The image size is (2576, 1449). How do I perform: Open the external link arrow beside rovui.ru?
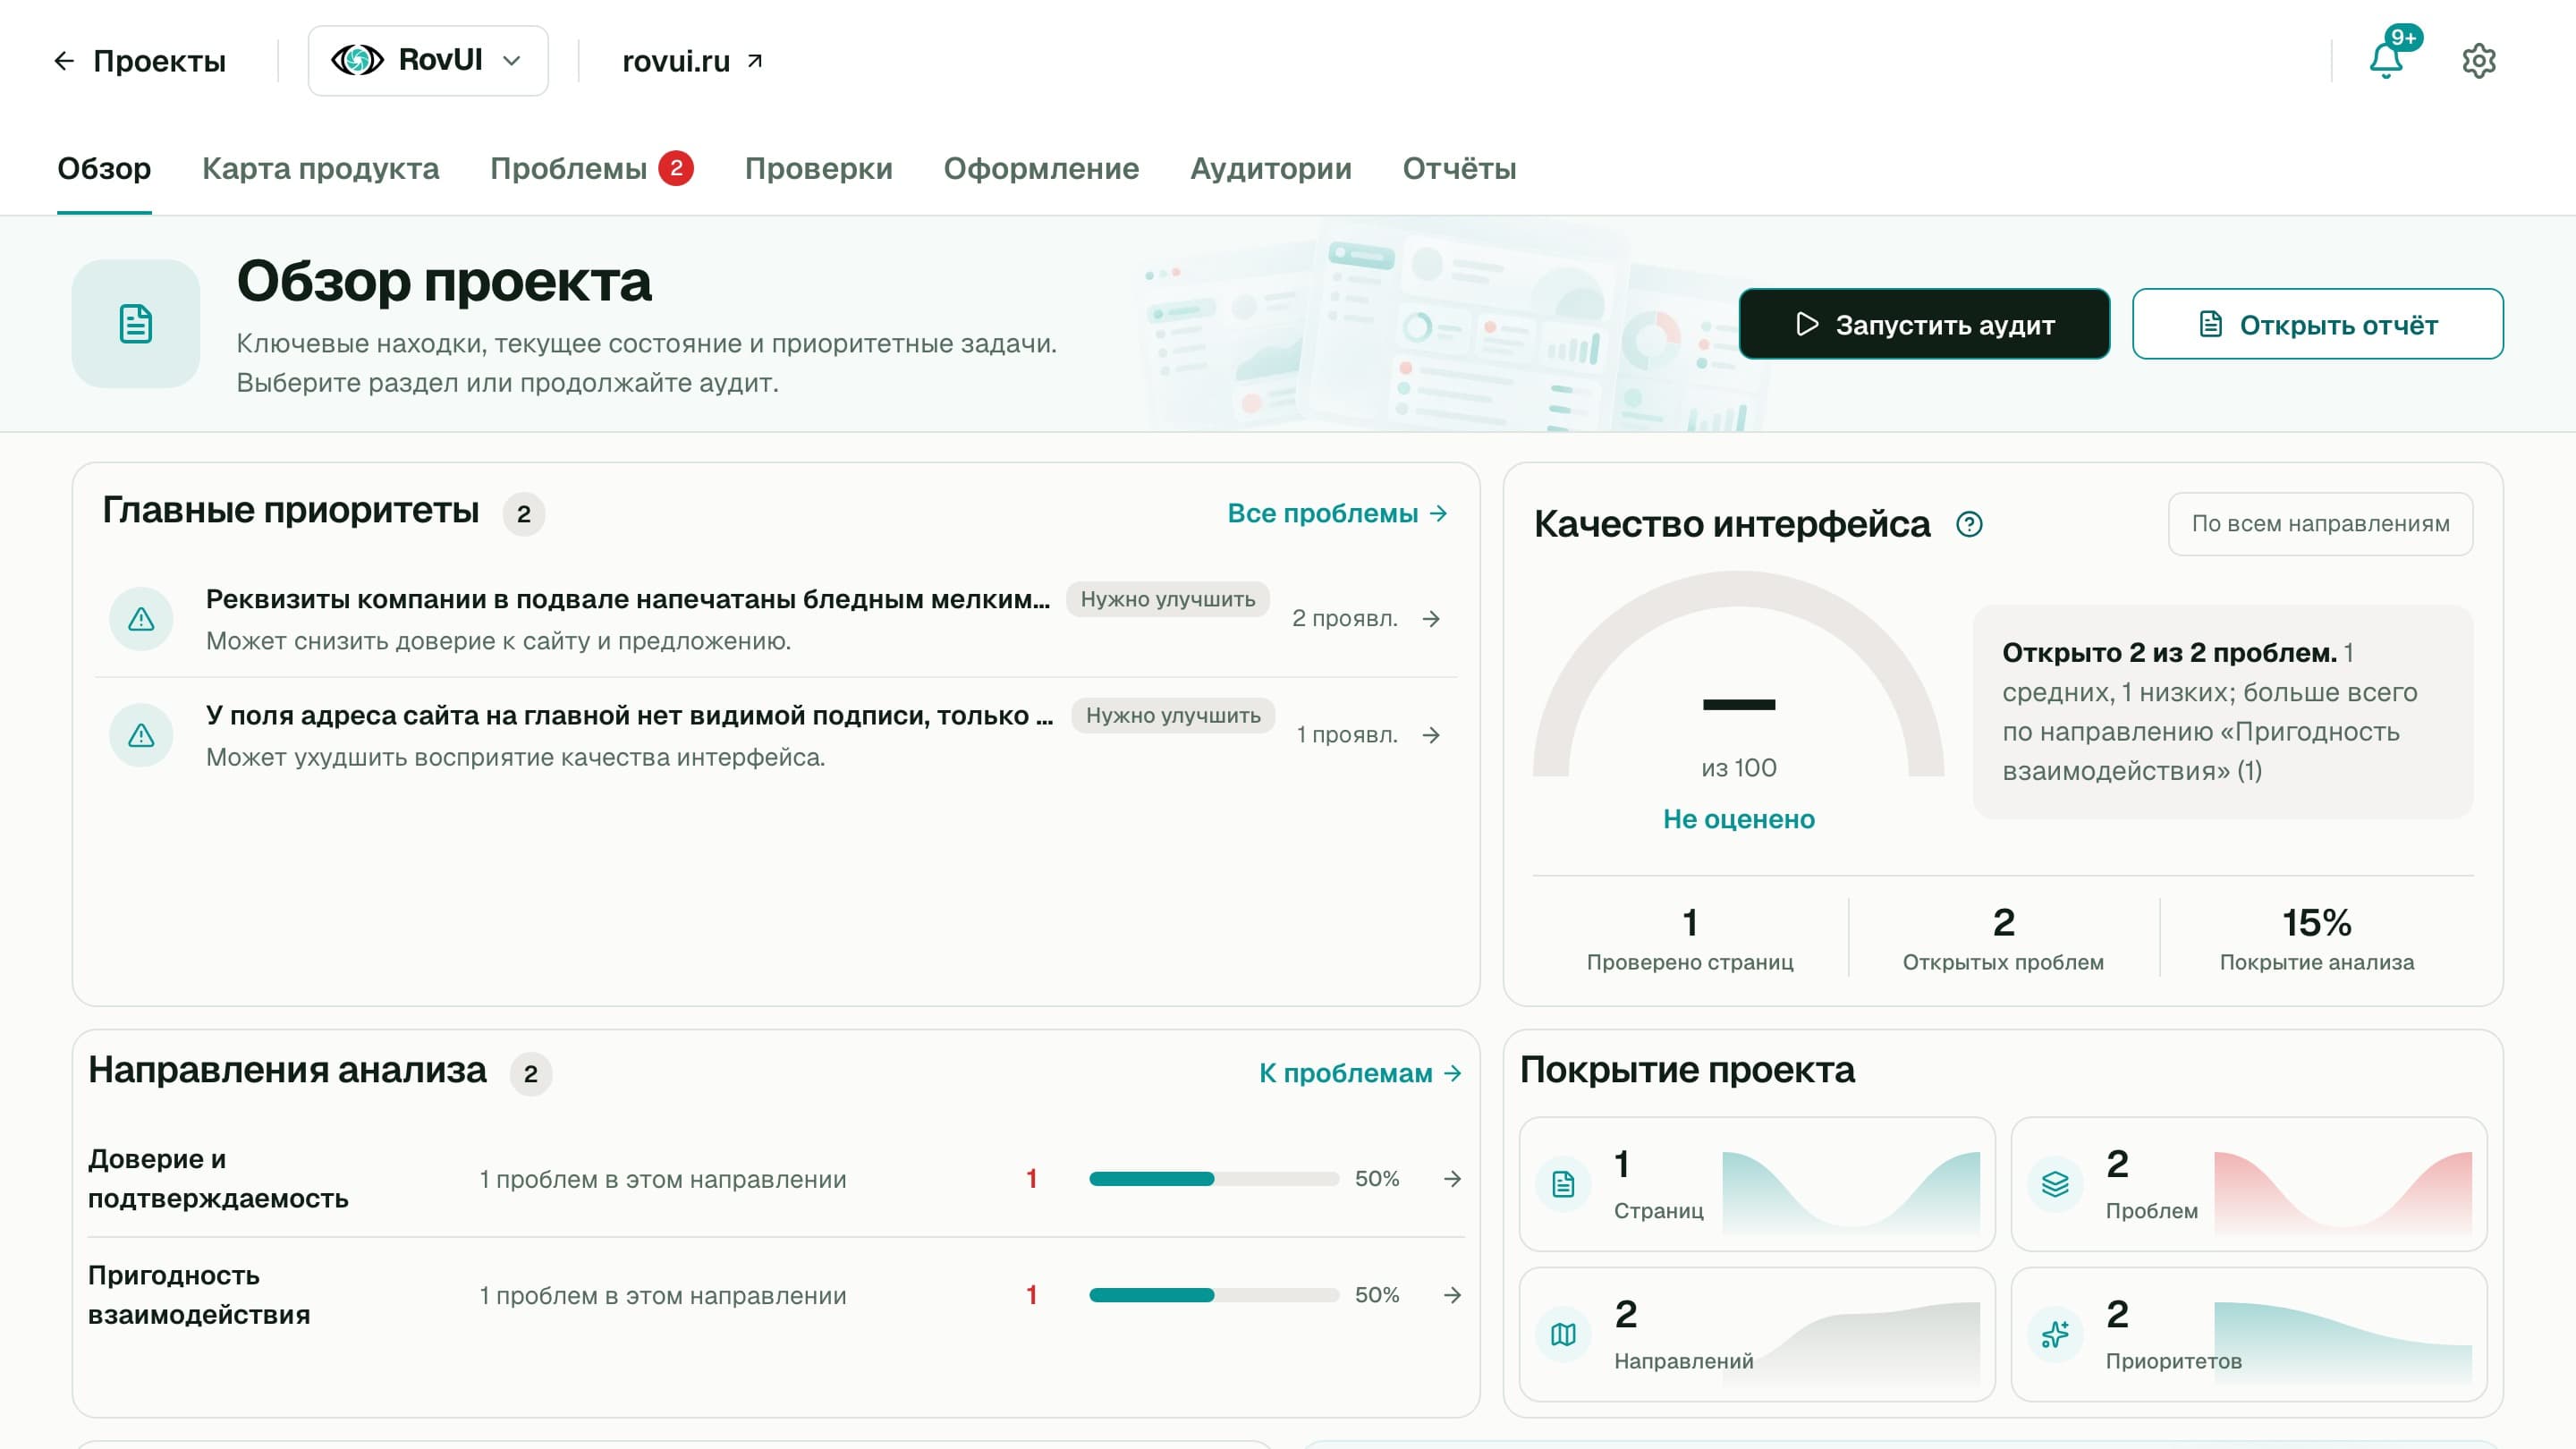pos(755,61)
